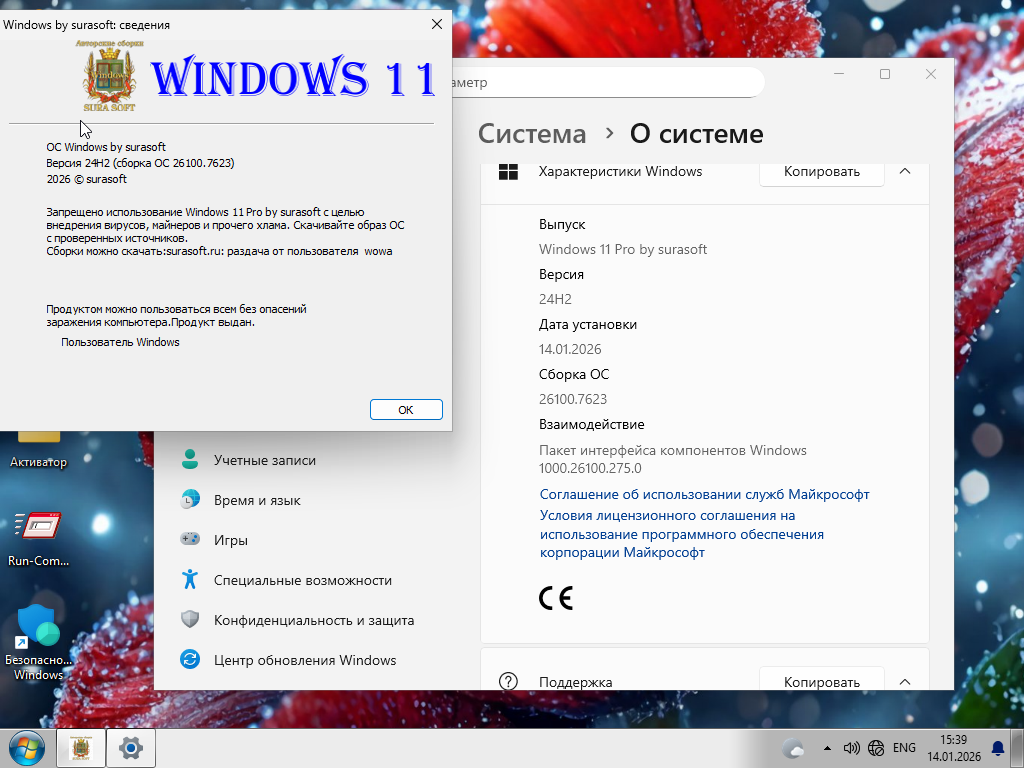Screen dimensions: 1024x768
Task: Open the Run-Command desktop shortcut
Action: 38,537
